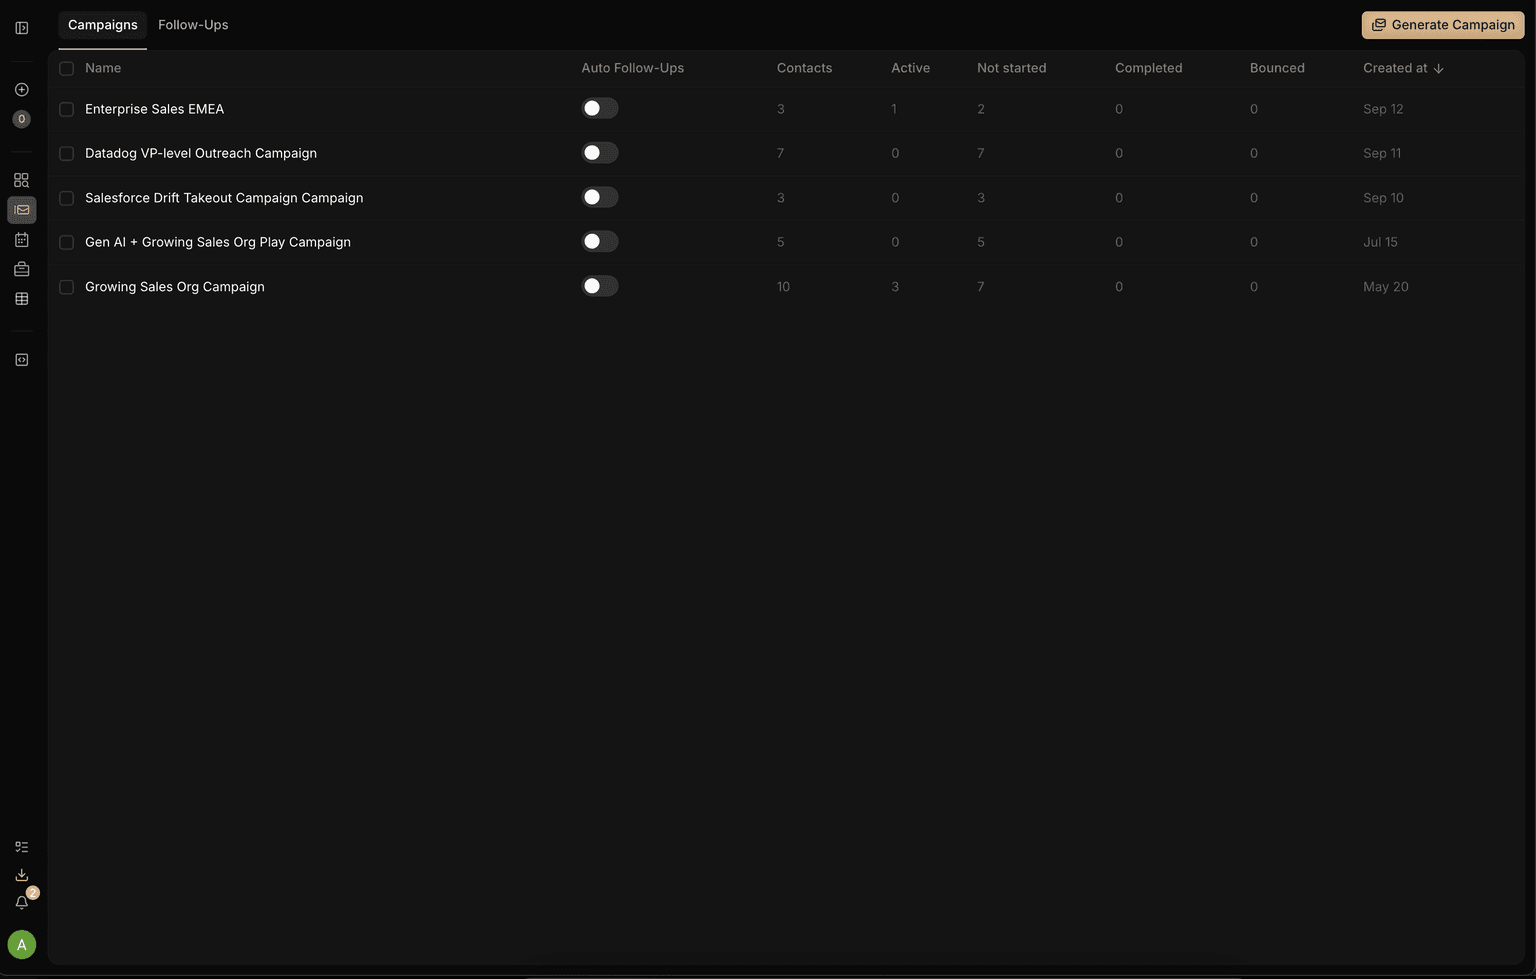This screenshot has width=1536, height=979.
Task: Open the search grid icon in sidebar
Action: 21,180
